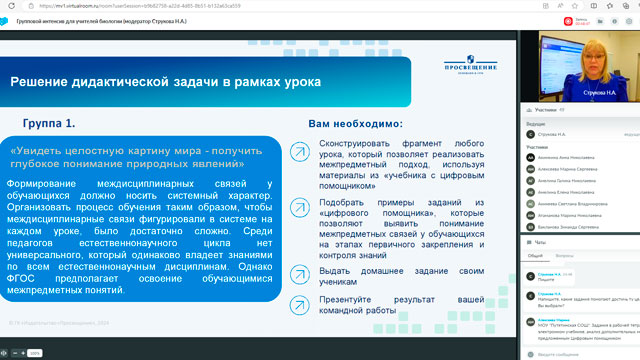This screenshot has width=640, height=360.
Task: Open site info icon in address bar
Action: (31, 6)
